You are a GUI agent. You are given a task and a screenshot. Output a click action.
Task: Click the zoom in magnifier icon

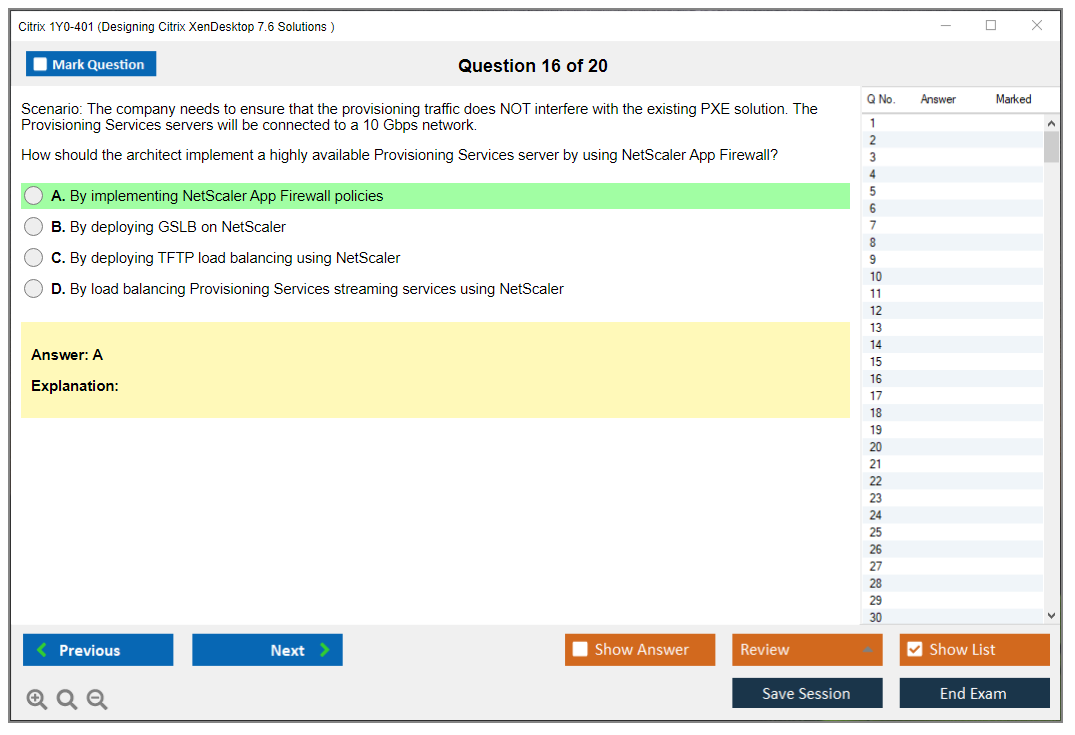tap(36, 700)
